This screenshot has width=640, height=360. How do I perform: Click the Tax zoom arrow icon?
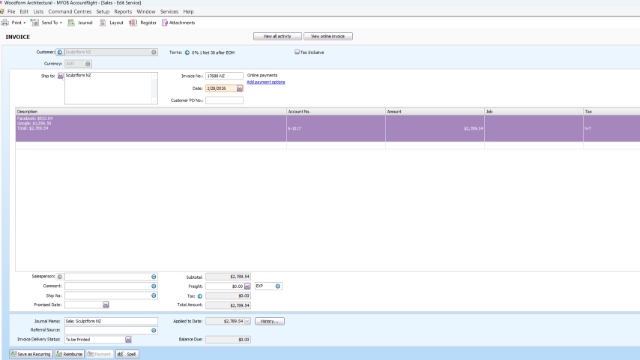click(200, 296)
